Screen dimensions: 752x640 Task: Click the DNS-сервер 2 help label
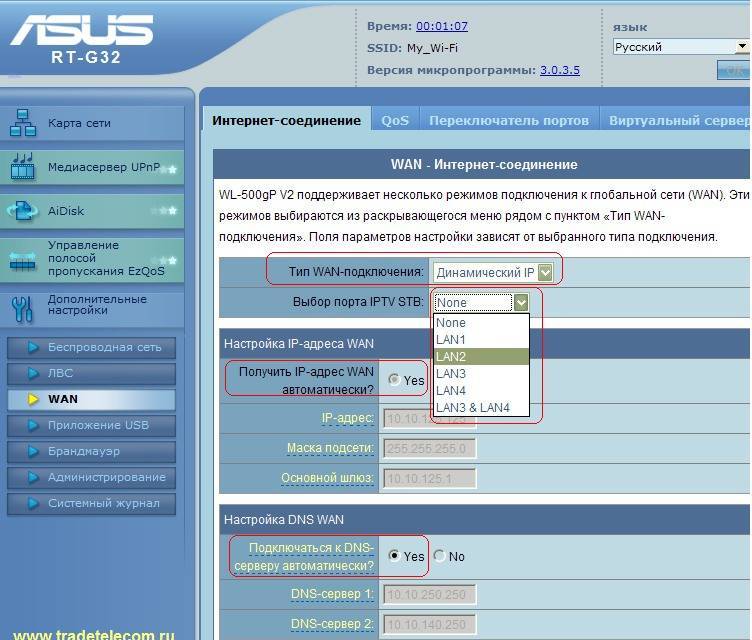tap(332, 624)
